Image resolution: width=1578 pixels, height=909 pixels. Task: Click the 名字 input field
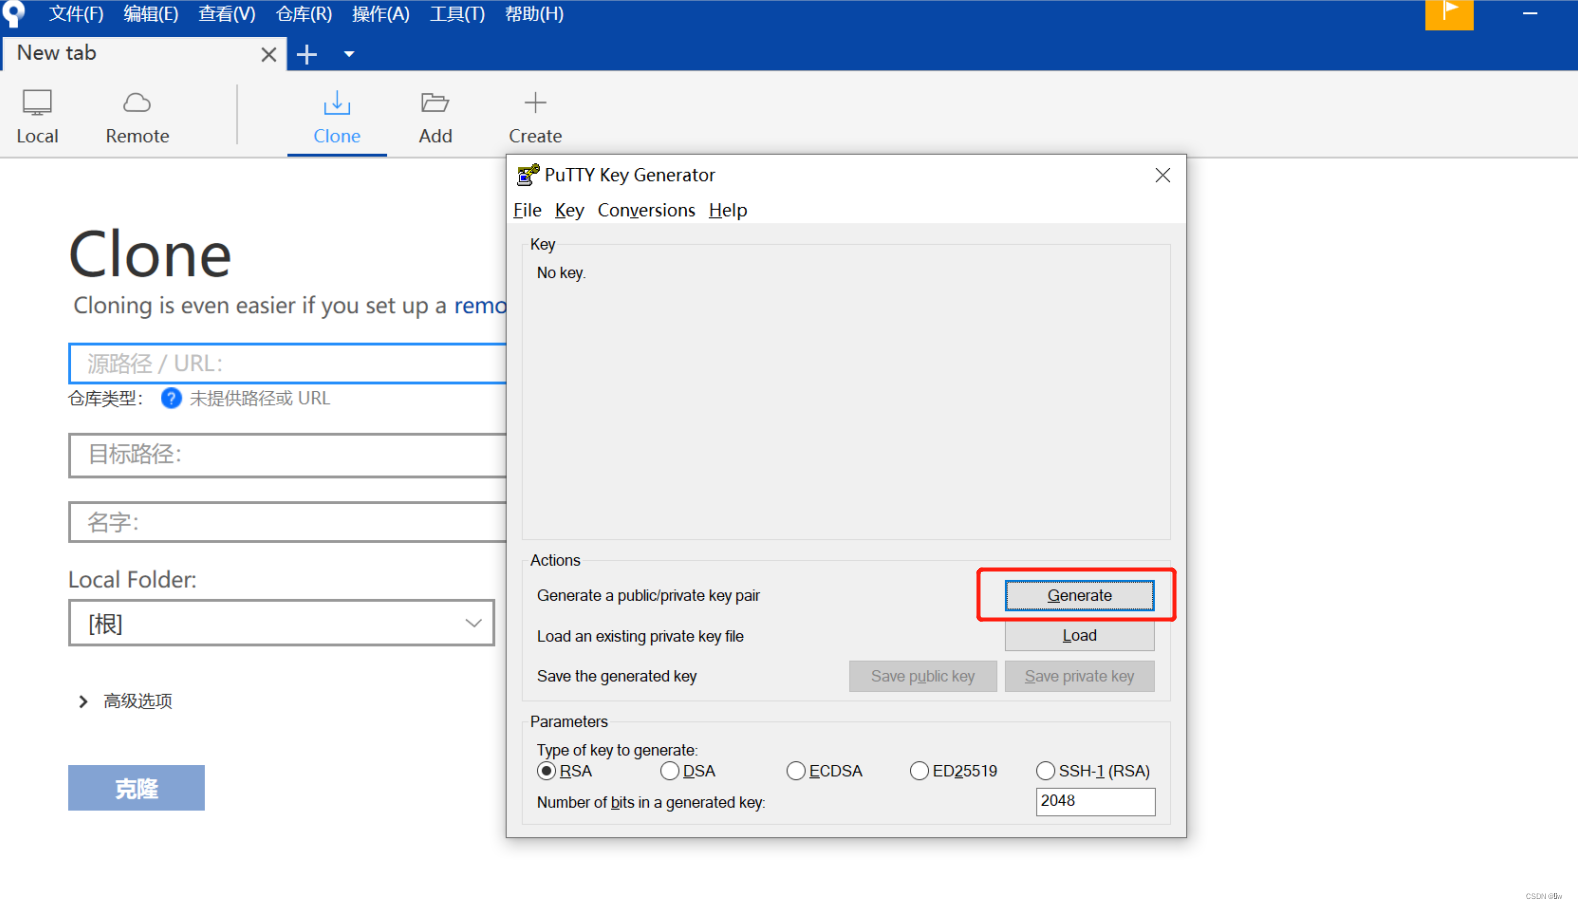pos(288,522)
